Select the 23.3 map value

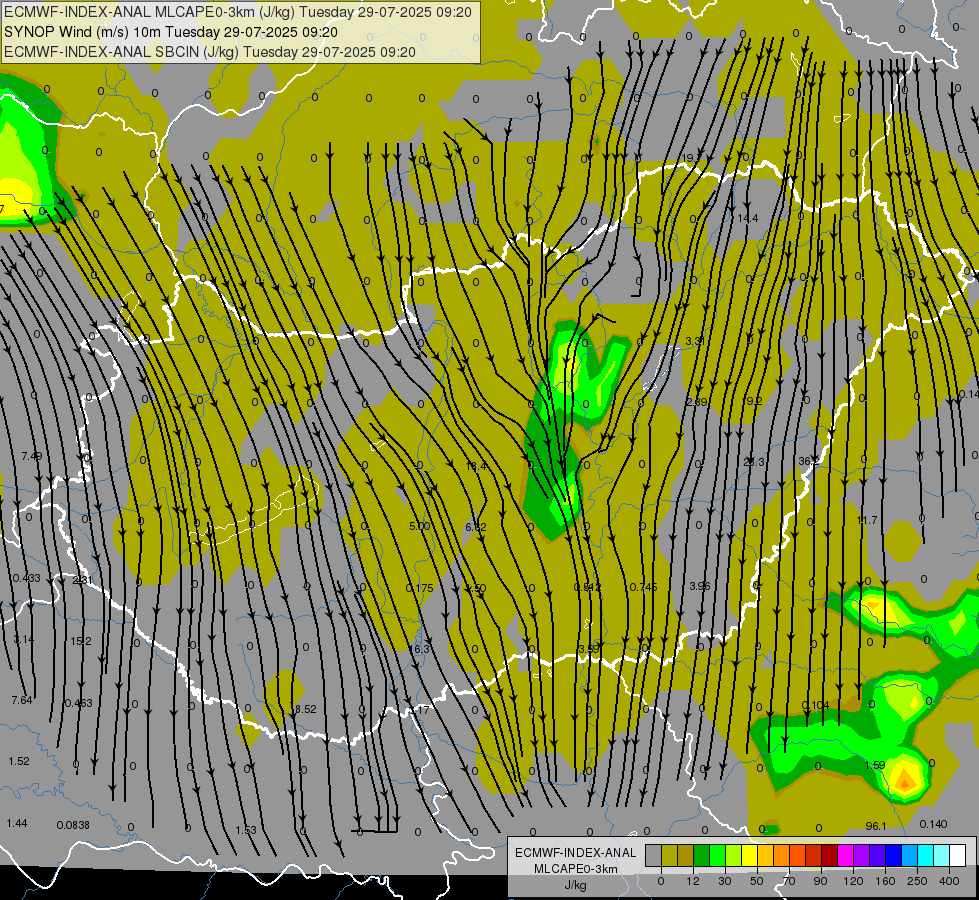coord(754,462)
